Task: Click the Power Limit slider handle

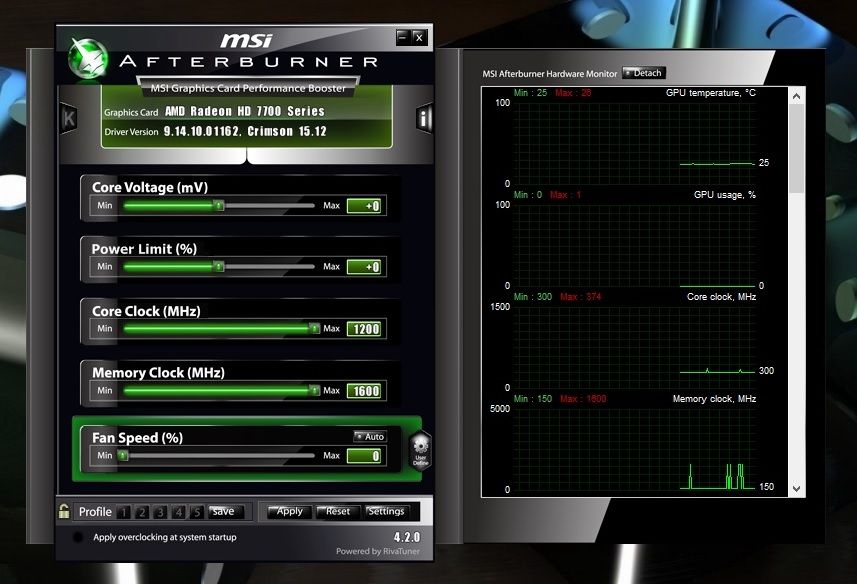Action: (219, 267)
